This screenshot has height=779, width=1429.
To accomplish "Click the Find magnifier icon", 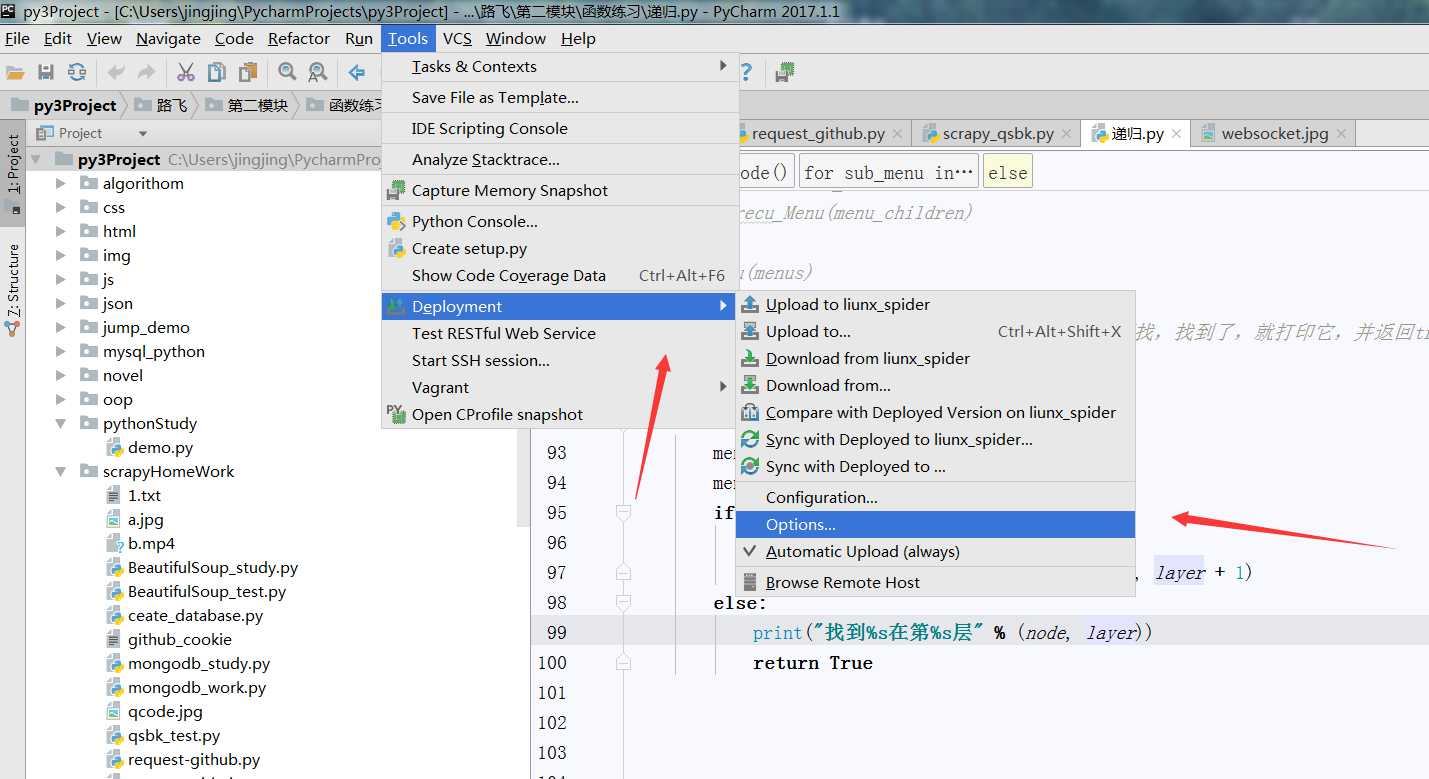I will 287,72.
